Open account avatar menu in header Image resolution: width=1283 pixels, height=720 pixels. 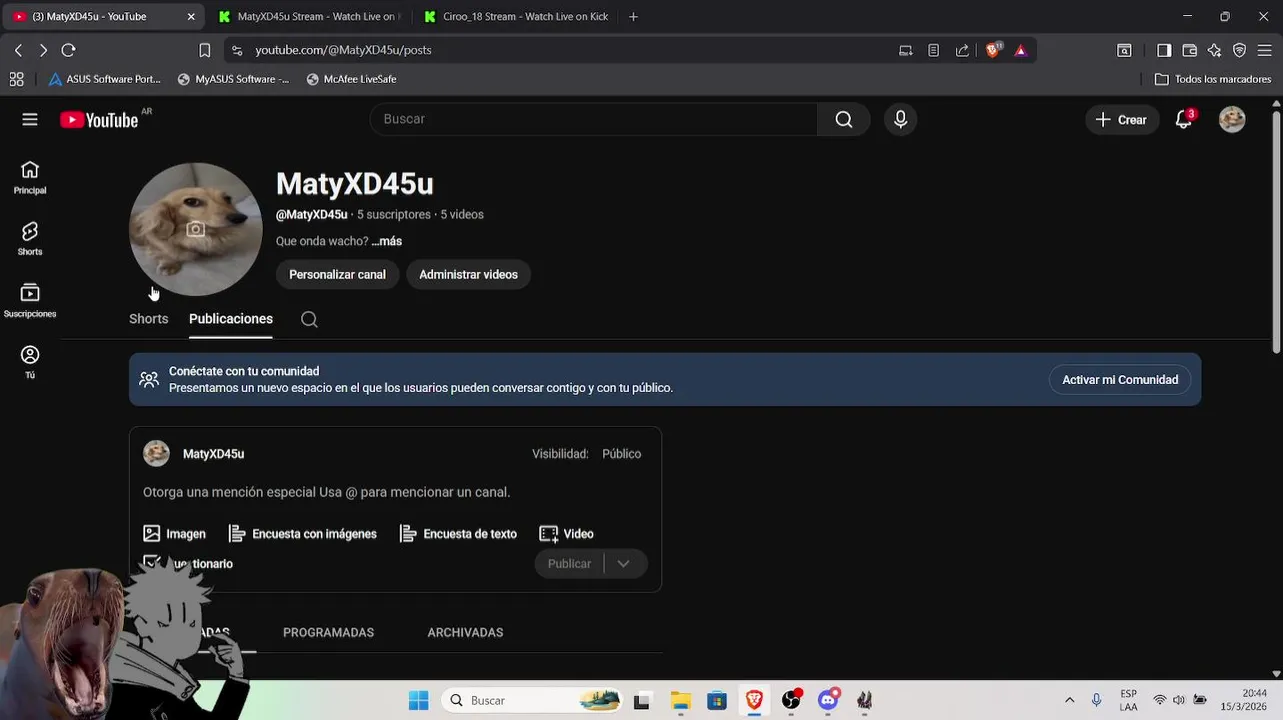[x=1232, y=120]
